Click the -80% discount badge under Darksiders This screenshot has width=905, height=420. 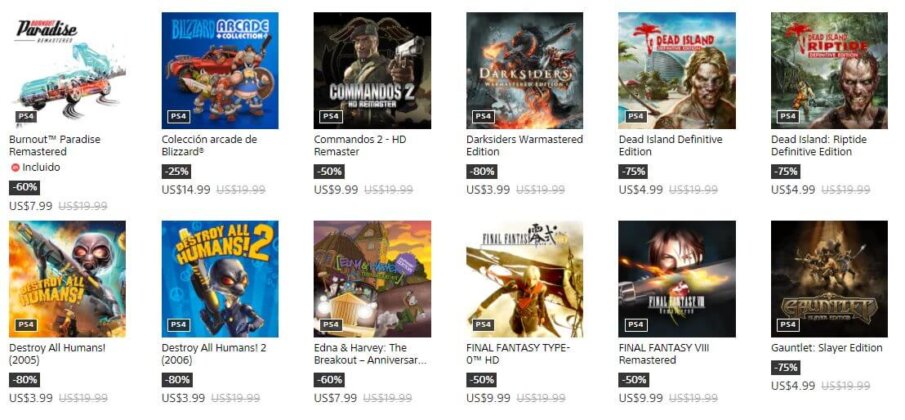[x=481, y=171]
